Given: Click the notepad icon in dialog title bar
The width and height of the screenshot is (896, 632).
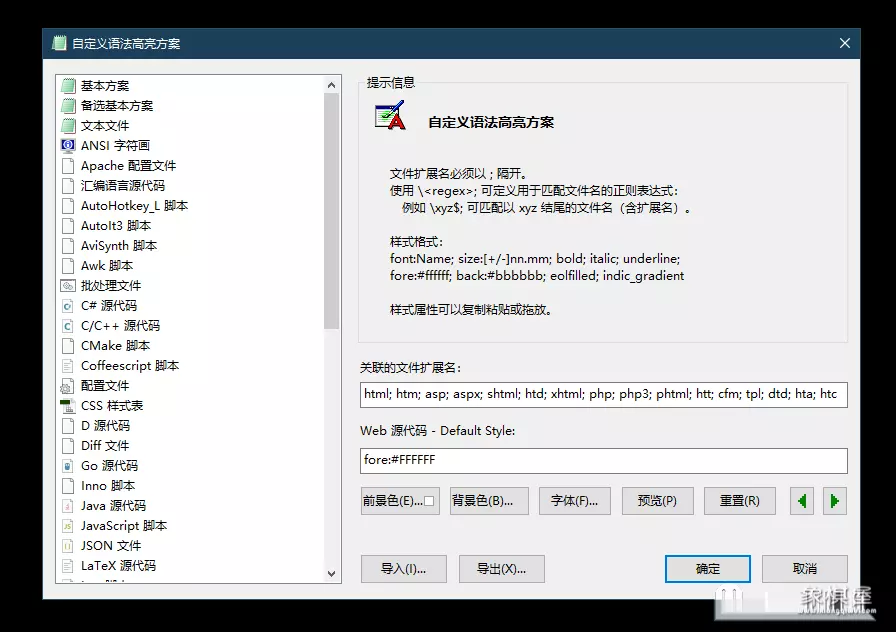Looking at the screenshot, I should coord(59,43).
